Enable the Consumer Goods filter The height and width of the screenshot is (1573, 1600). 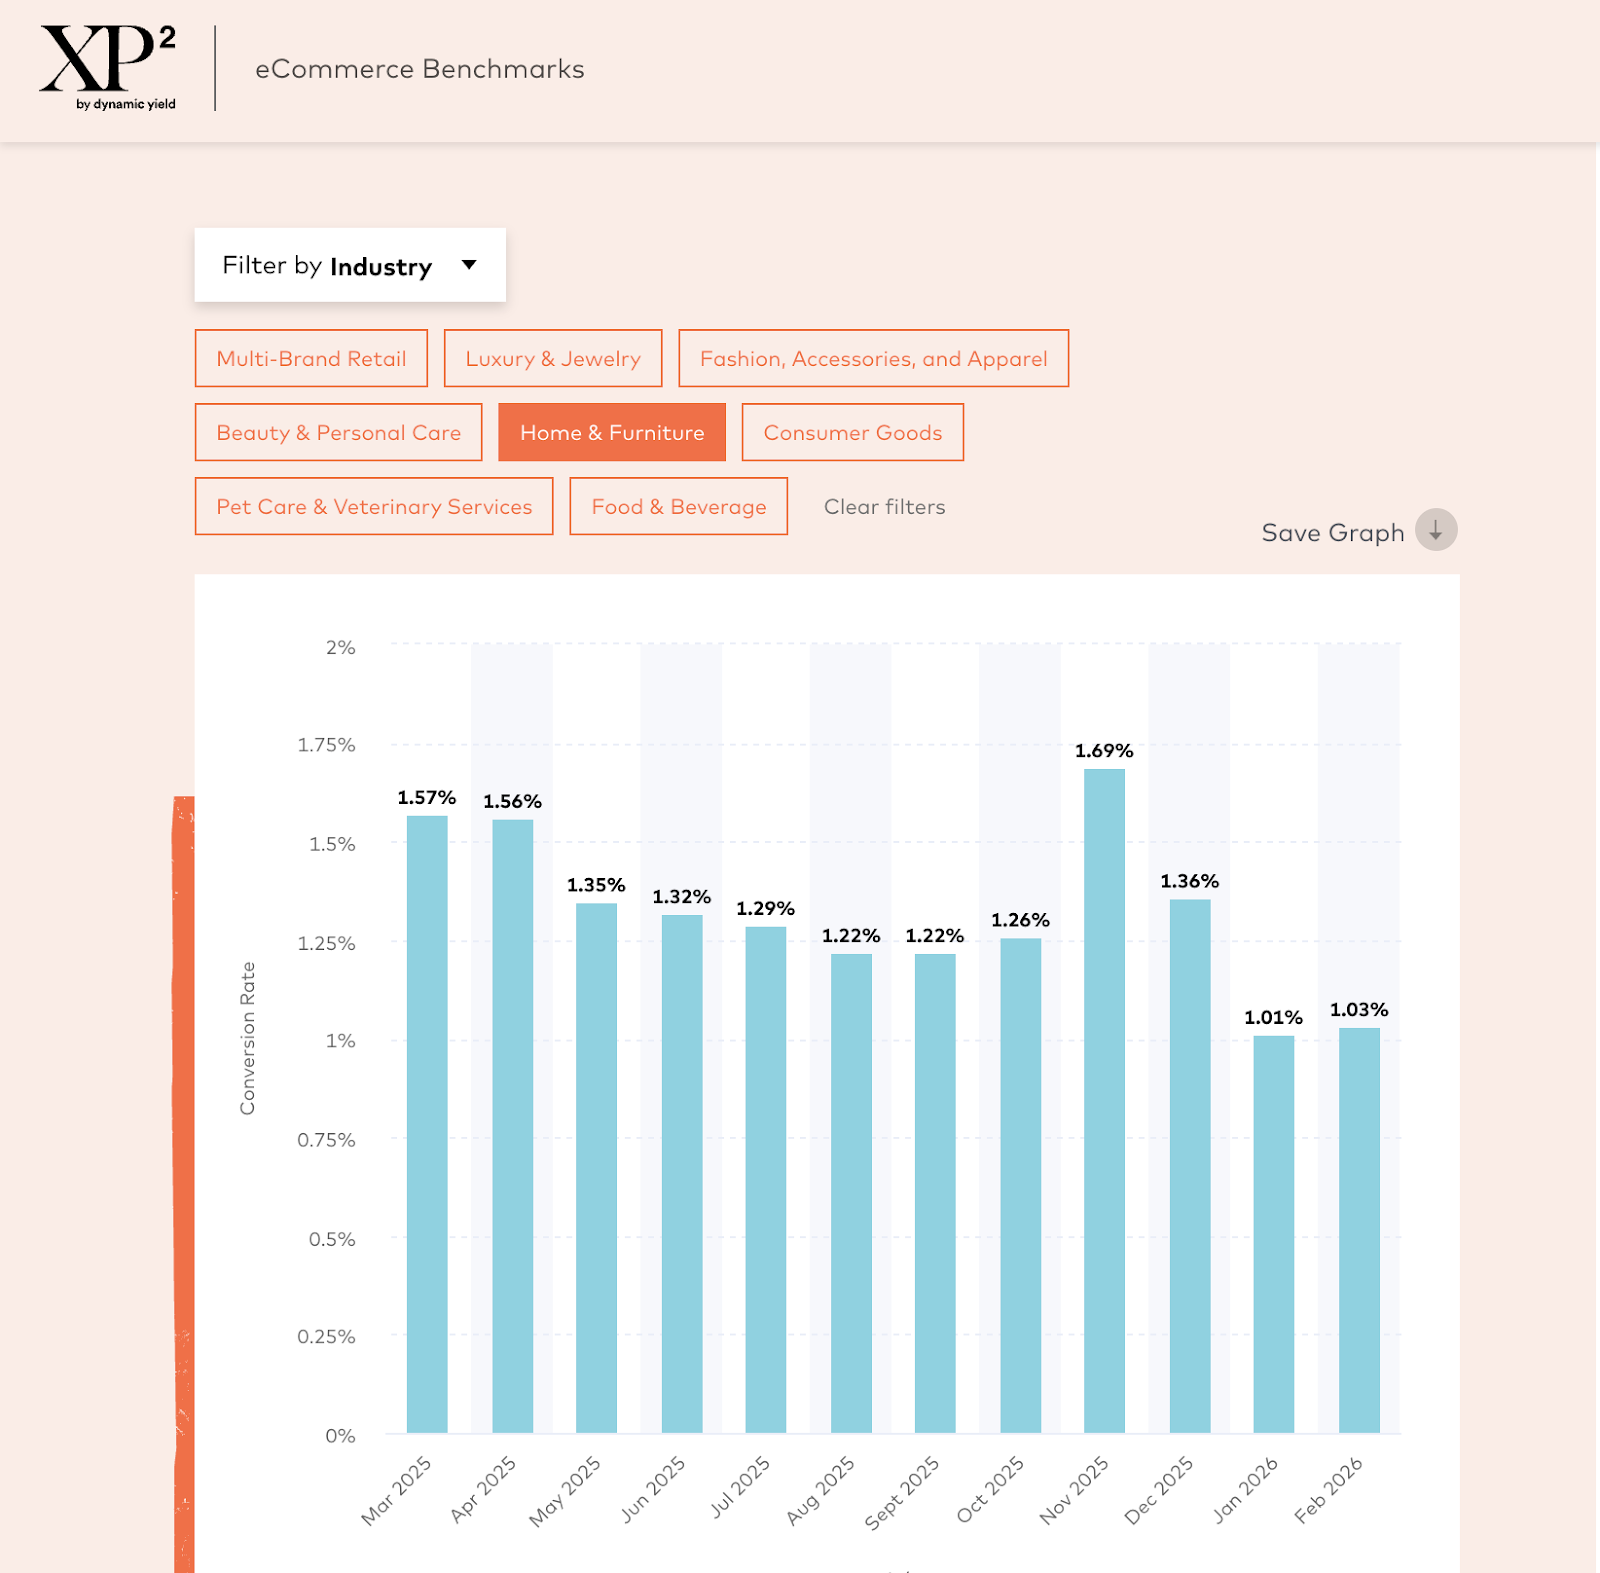(x=852, y=432)
